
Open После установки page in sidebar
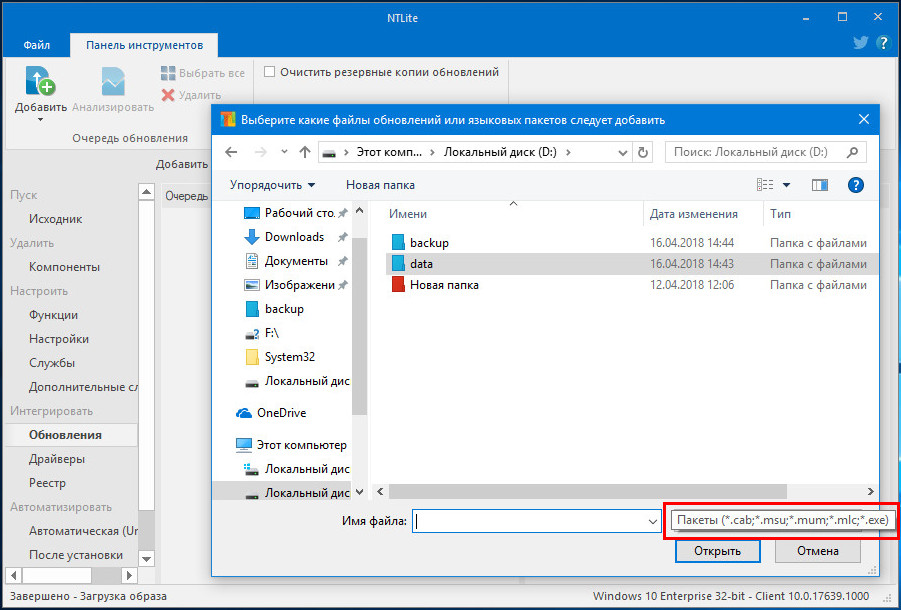[x=76, y=555]
